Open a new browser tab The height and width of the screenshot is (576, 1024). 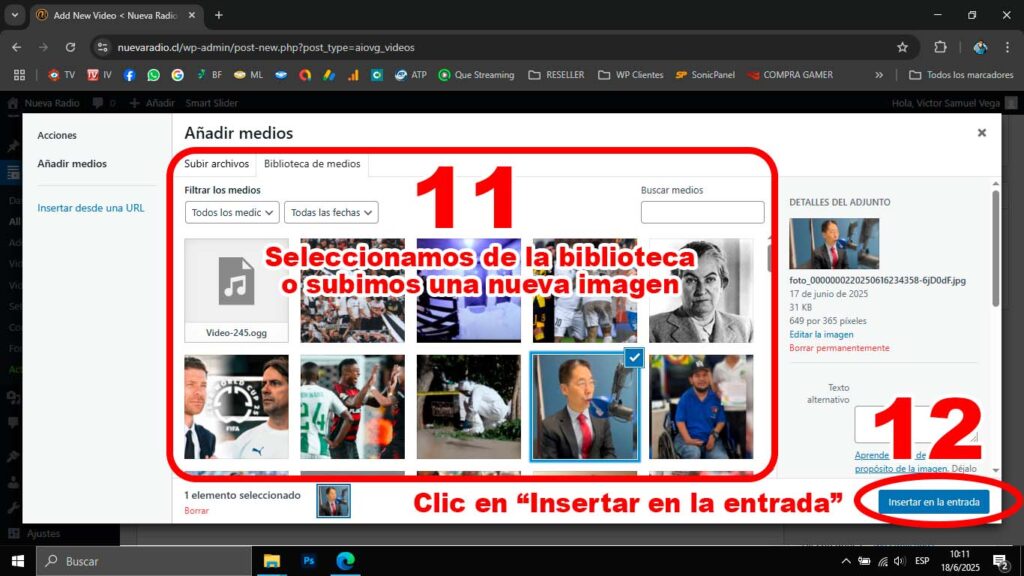pos(219,15)
